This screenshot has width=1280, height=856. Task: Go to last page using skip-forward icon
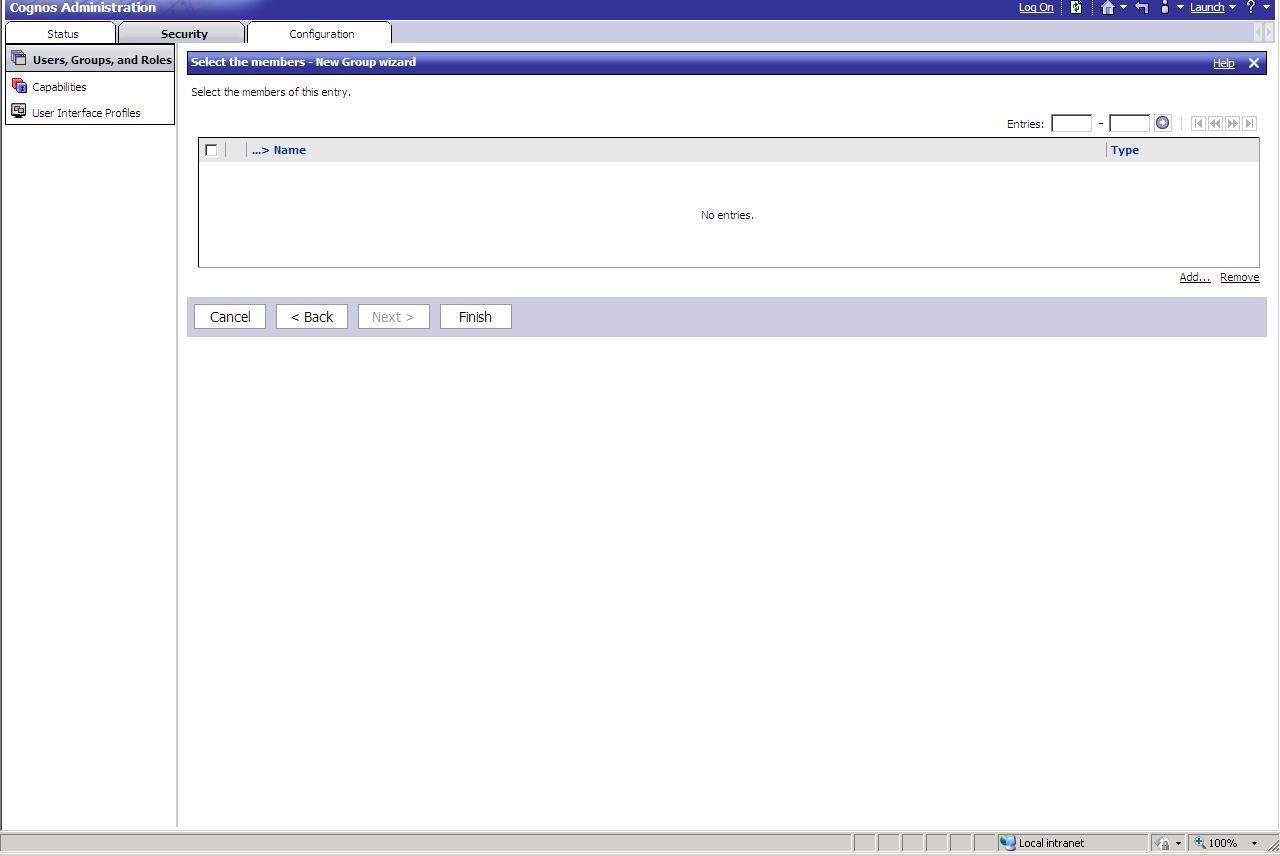click(x=1249, y=122)
